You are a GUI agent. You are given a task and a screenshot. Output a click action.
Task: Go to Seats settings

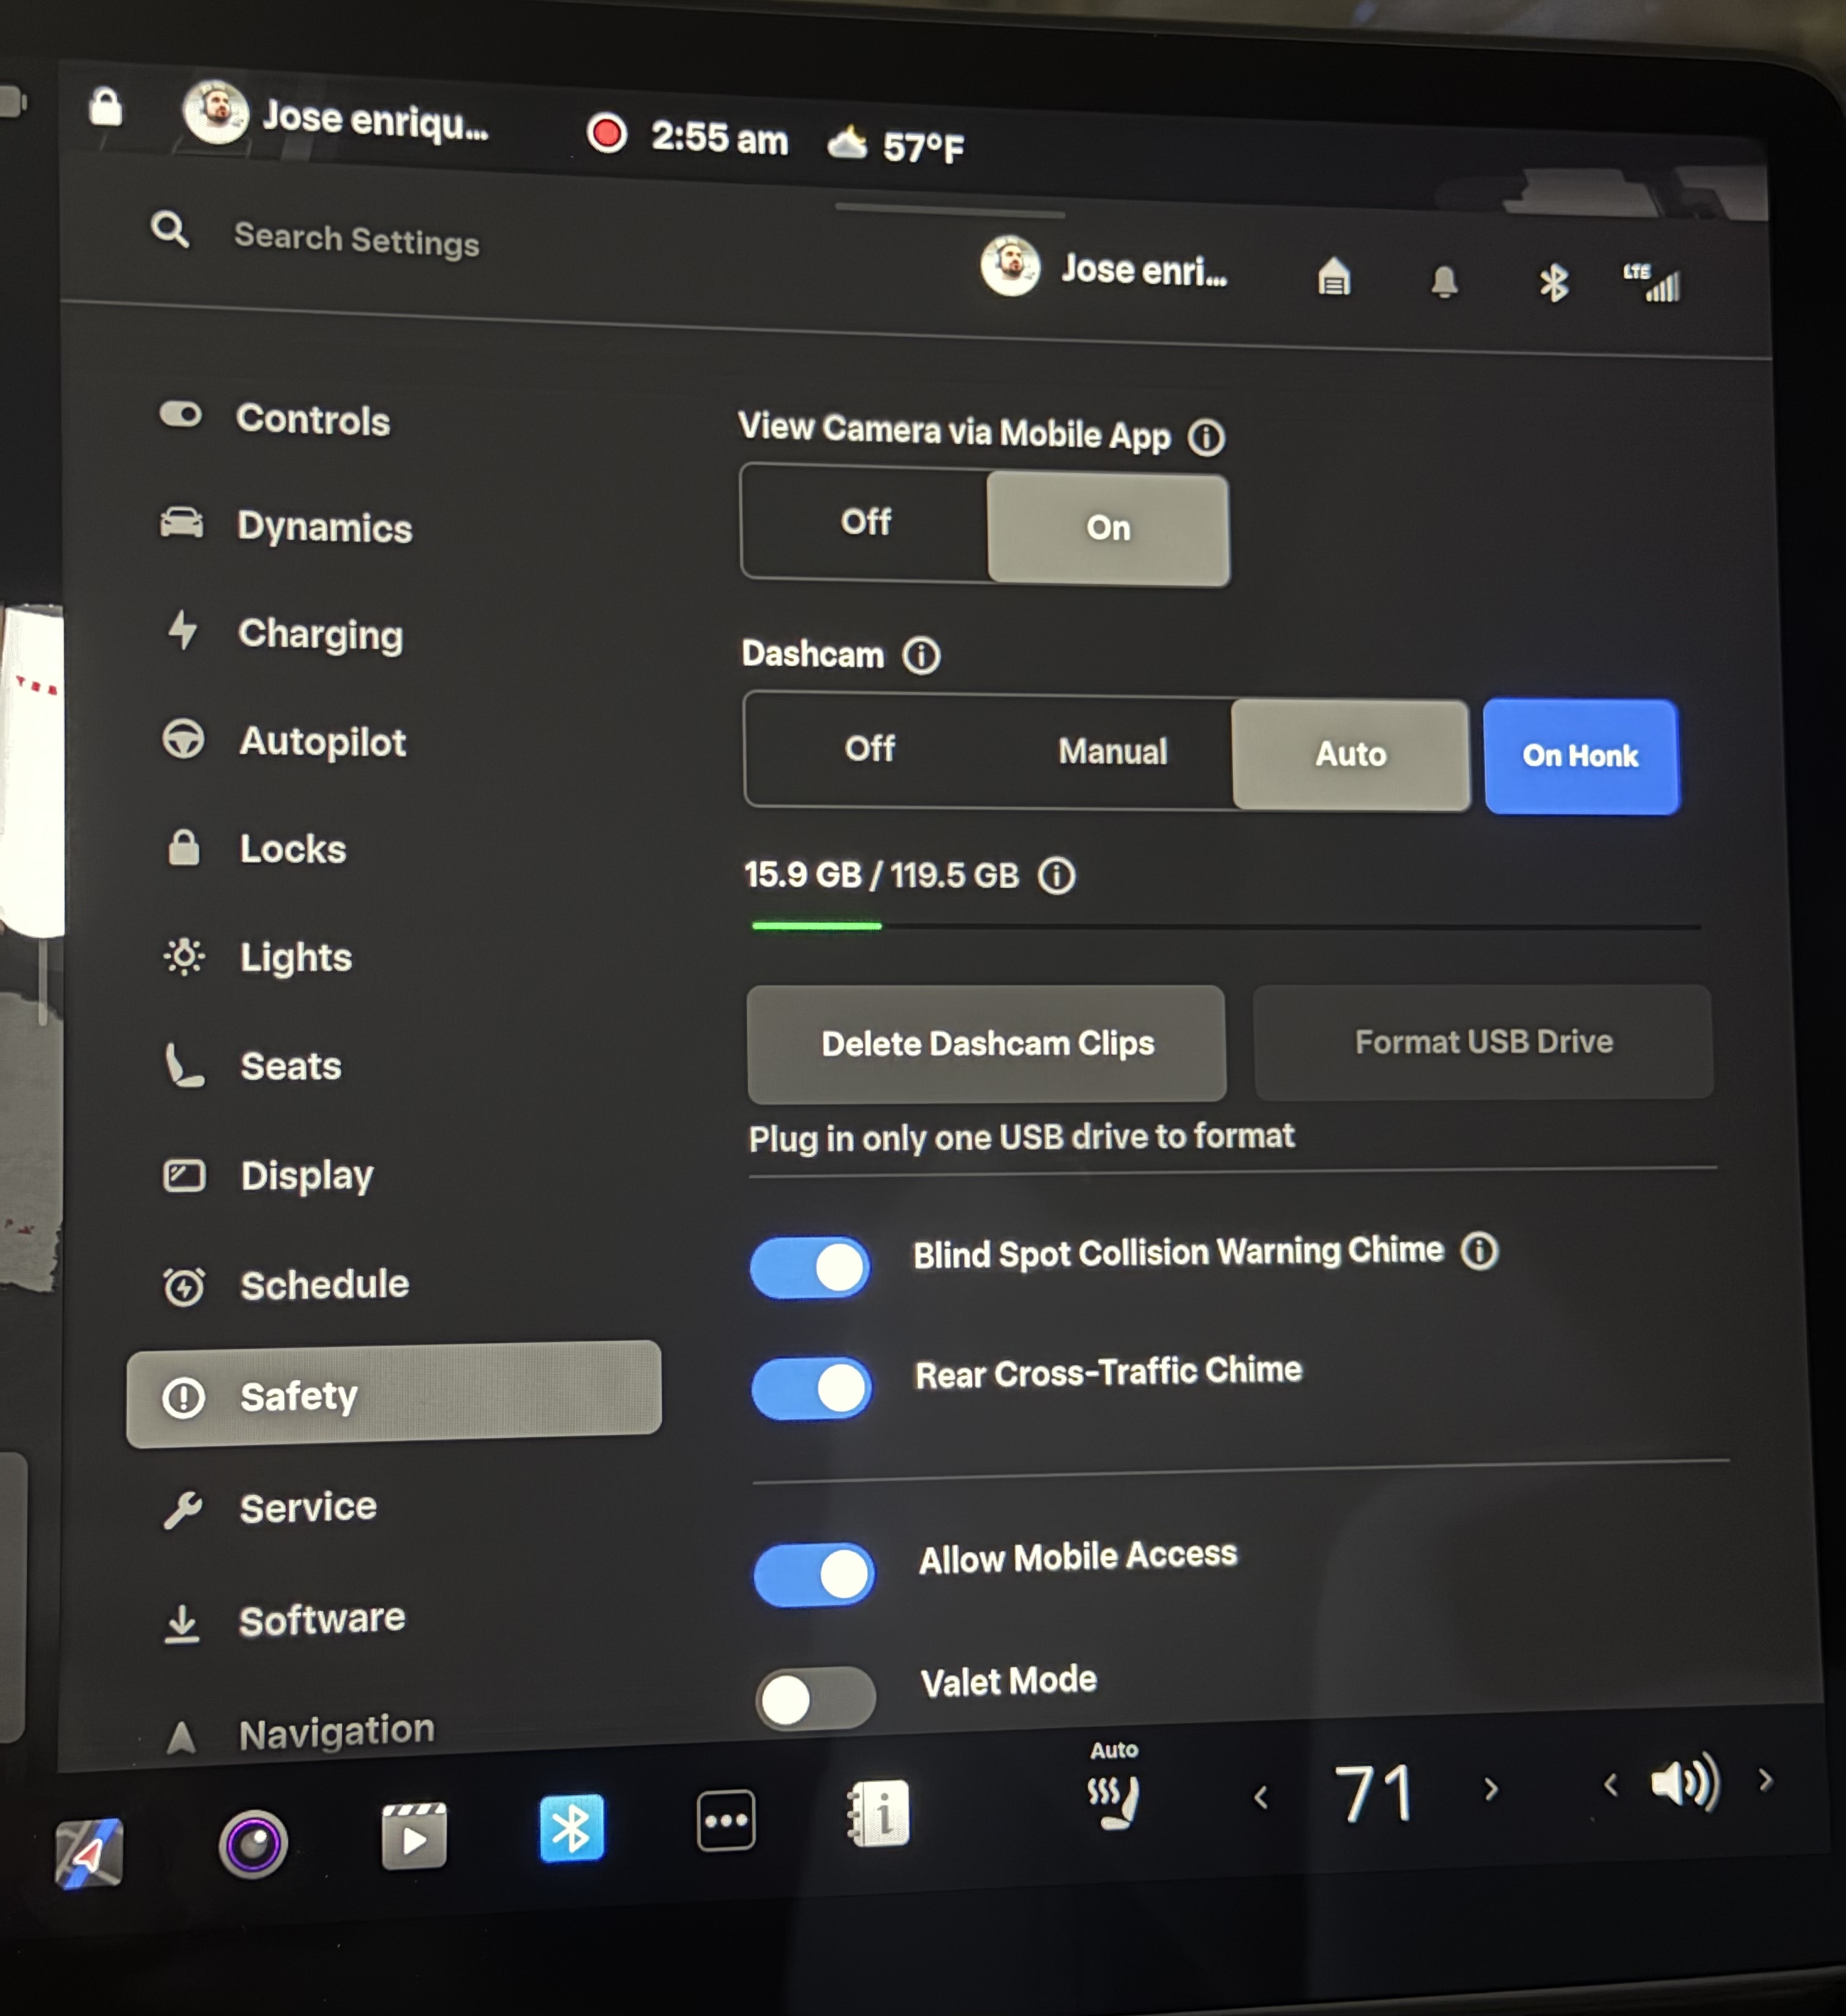253,1066
